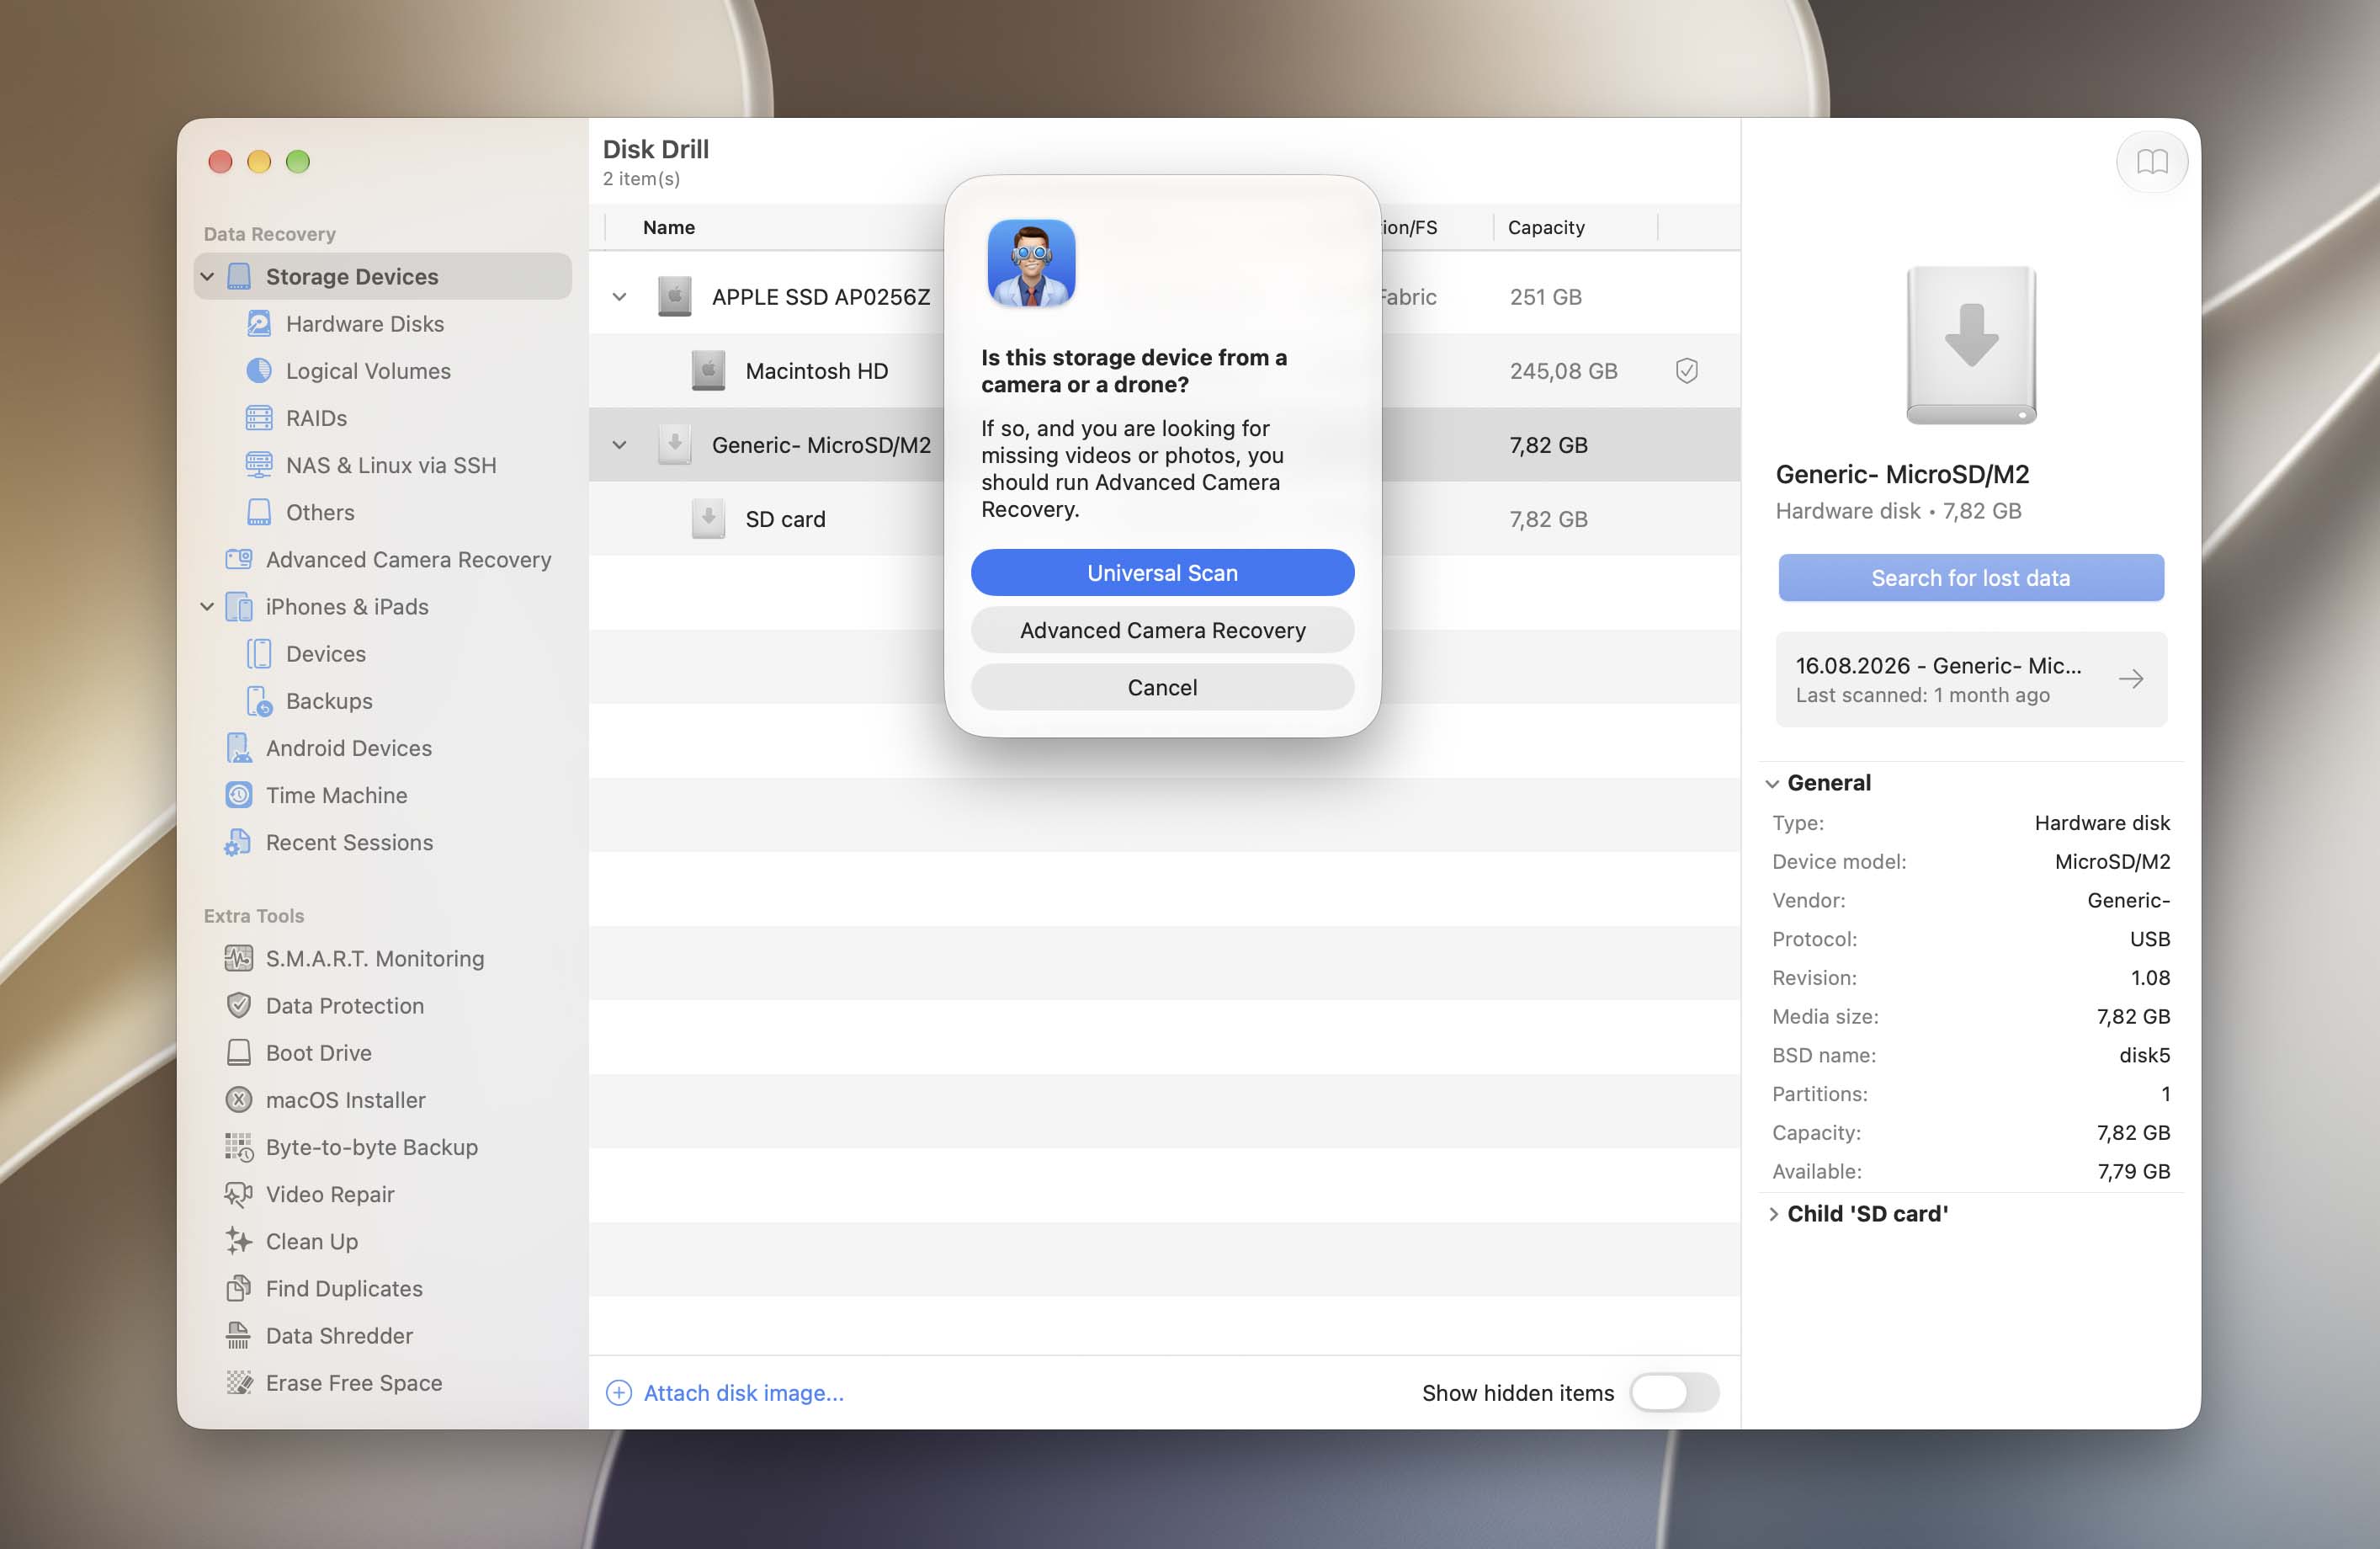The image size is (2380, 1549).
Task: Click the RAIDs sidebar icon
Action: click(x=259, y=417)
